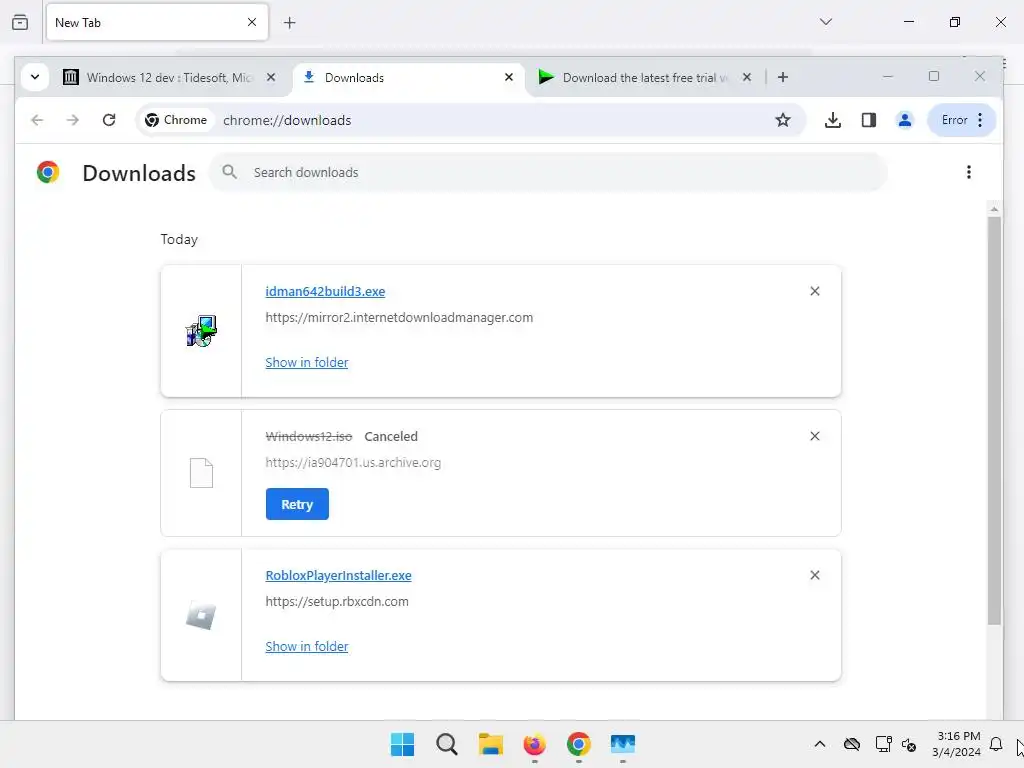Open File Explorer from taskbar
The height and width of the screenshot is (768, 1024).
(x=490, y=744)
